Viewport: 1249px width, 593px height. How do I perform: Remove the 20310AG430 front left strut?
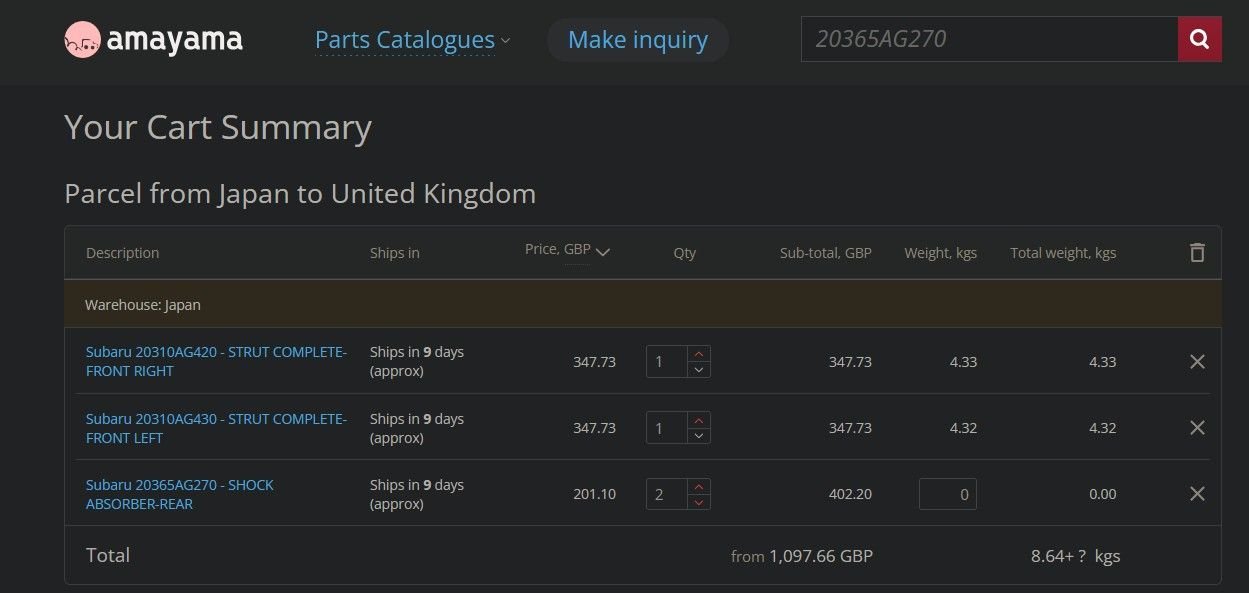point(1197,428)
